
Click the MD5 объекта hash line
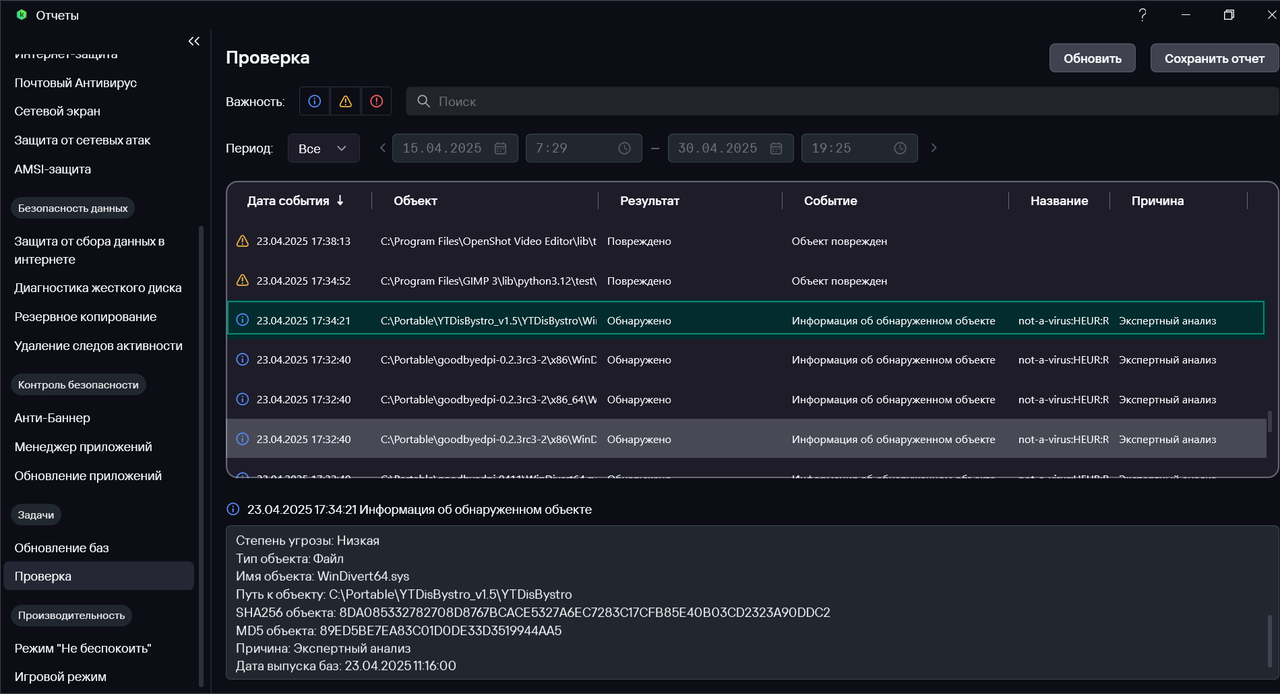(399, 630)
